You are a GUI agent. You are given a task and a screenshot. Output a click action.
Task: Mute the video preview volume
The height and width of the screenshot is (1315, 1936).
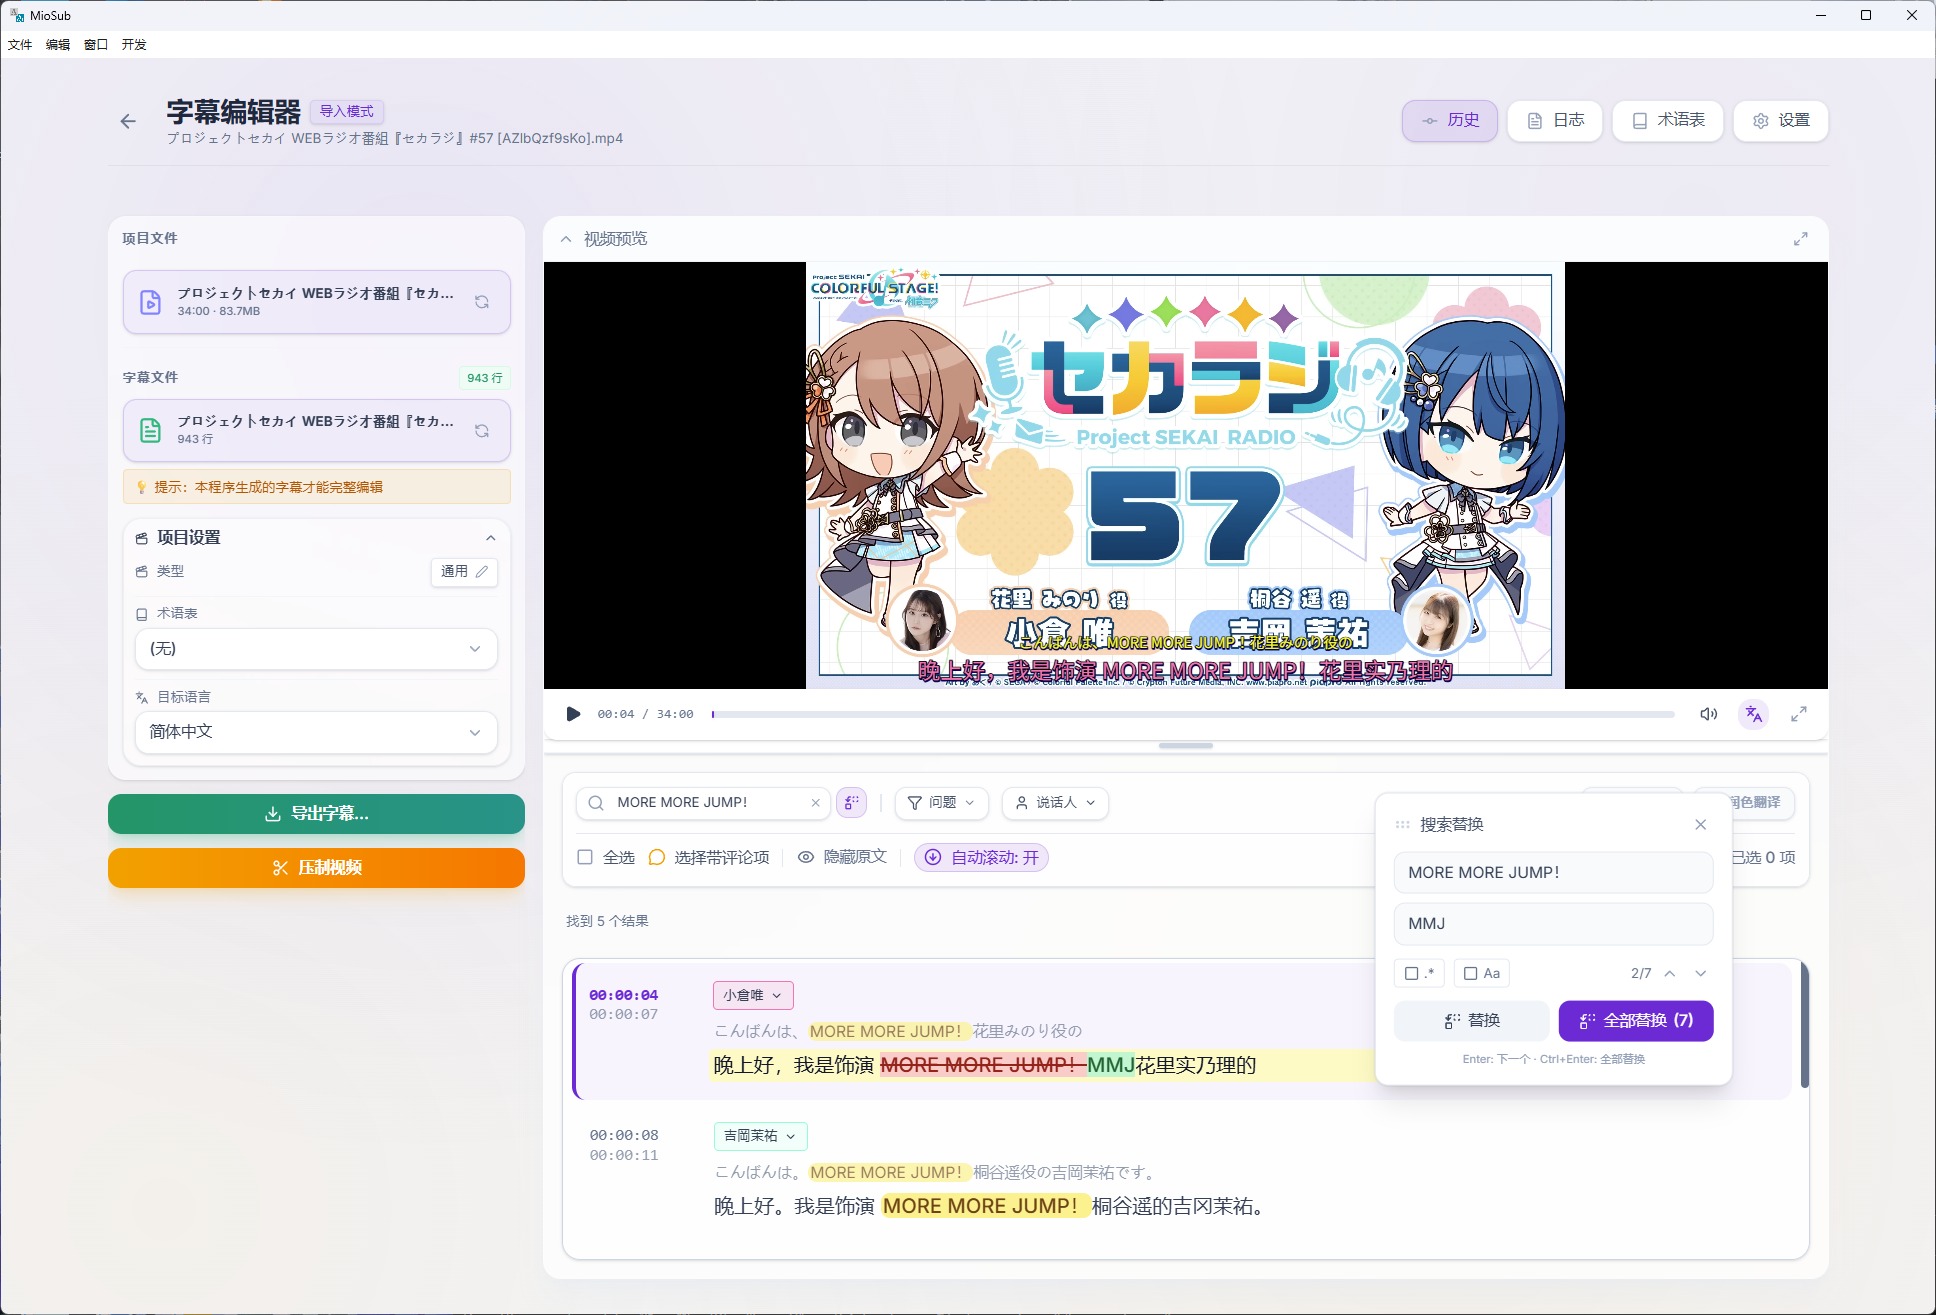1709,714
